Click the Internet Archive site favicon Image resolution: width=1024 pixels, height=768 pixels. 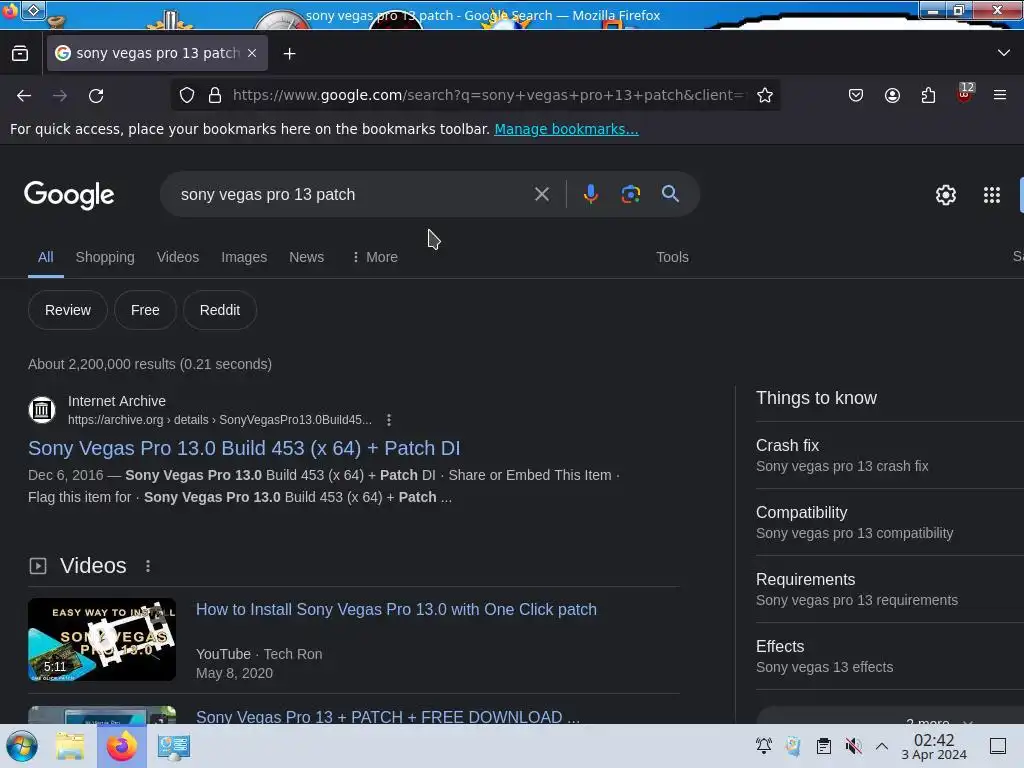(x=42, y=410)
